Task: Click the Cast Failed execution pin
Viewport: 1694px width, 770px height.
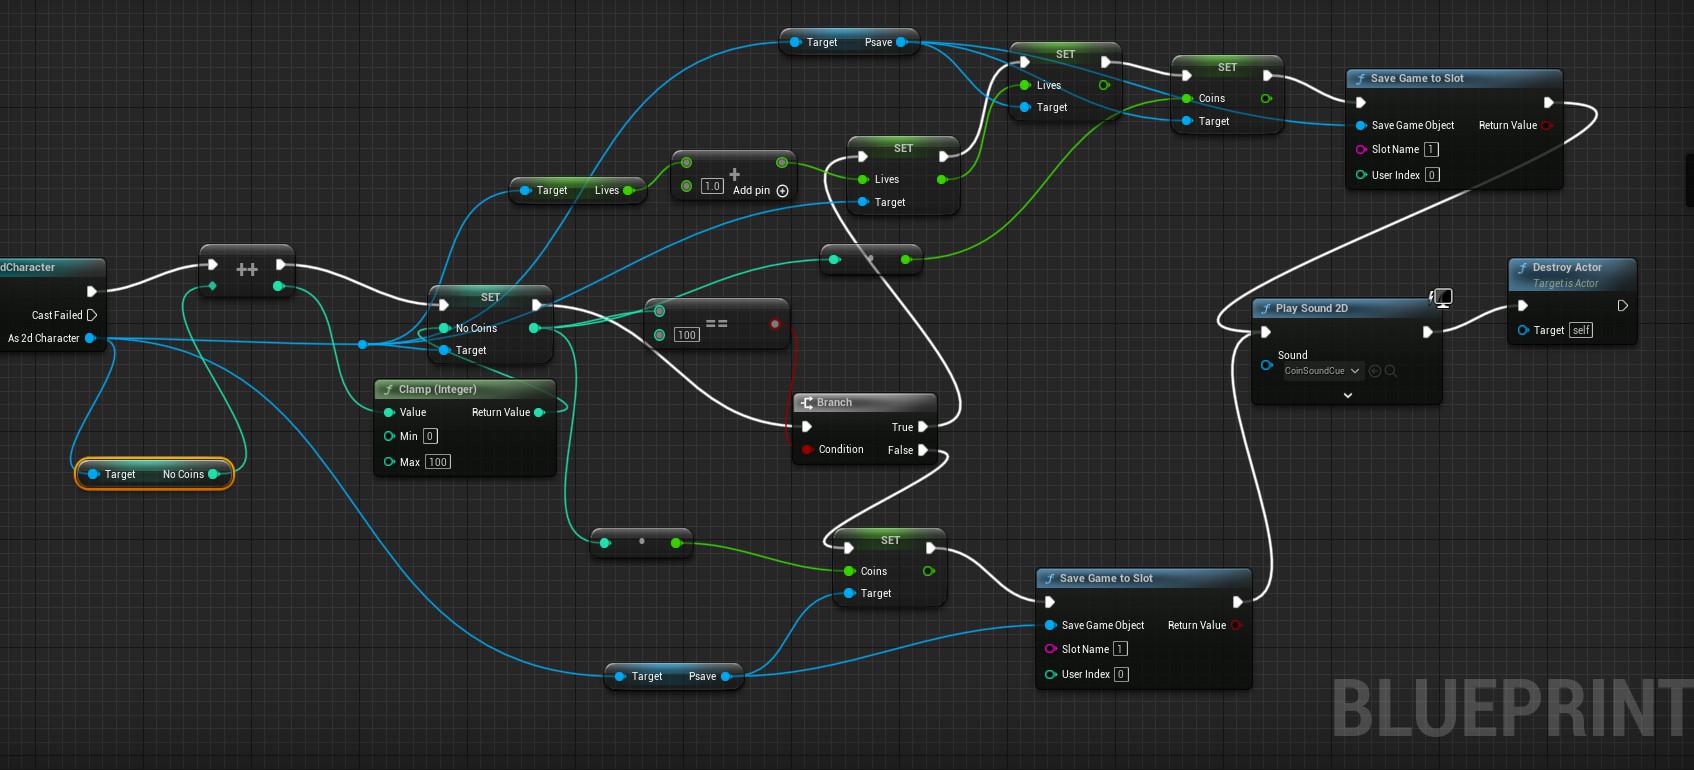Action: tap(92, 315)
